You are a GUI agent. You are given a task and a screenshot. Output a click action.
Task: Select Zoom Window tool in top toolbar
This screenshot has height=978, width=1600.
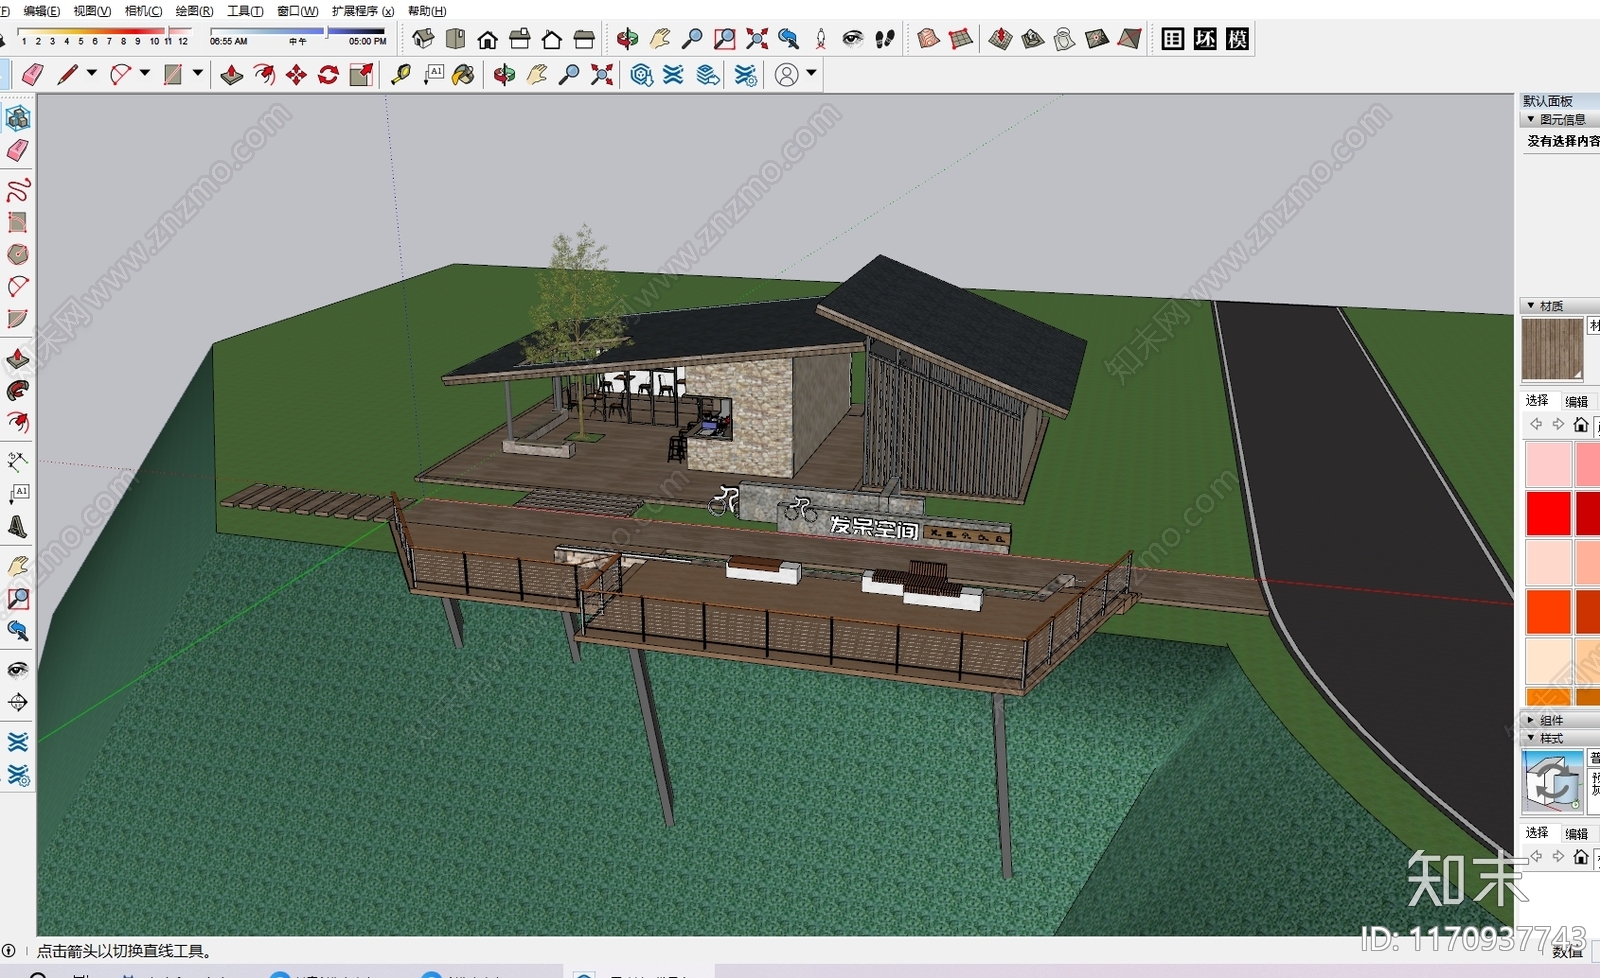725,39
